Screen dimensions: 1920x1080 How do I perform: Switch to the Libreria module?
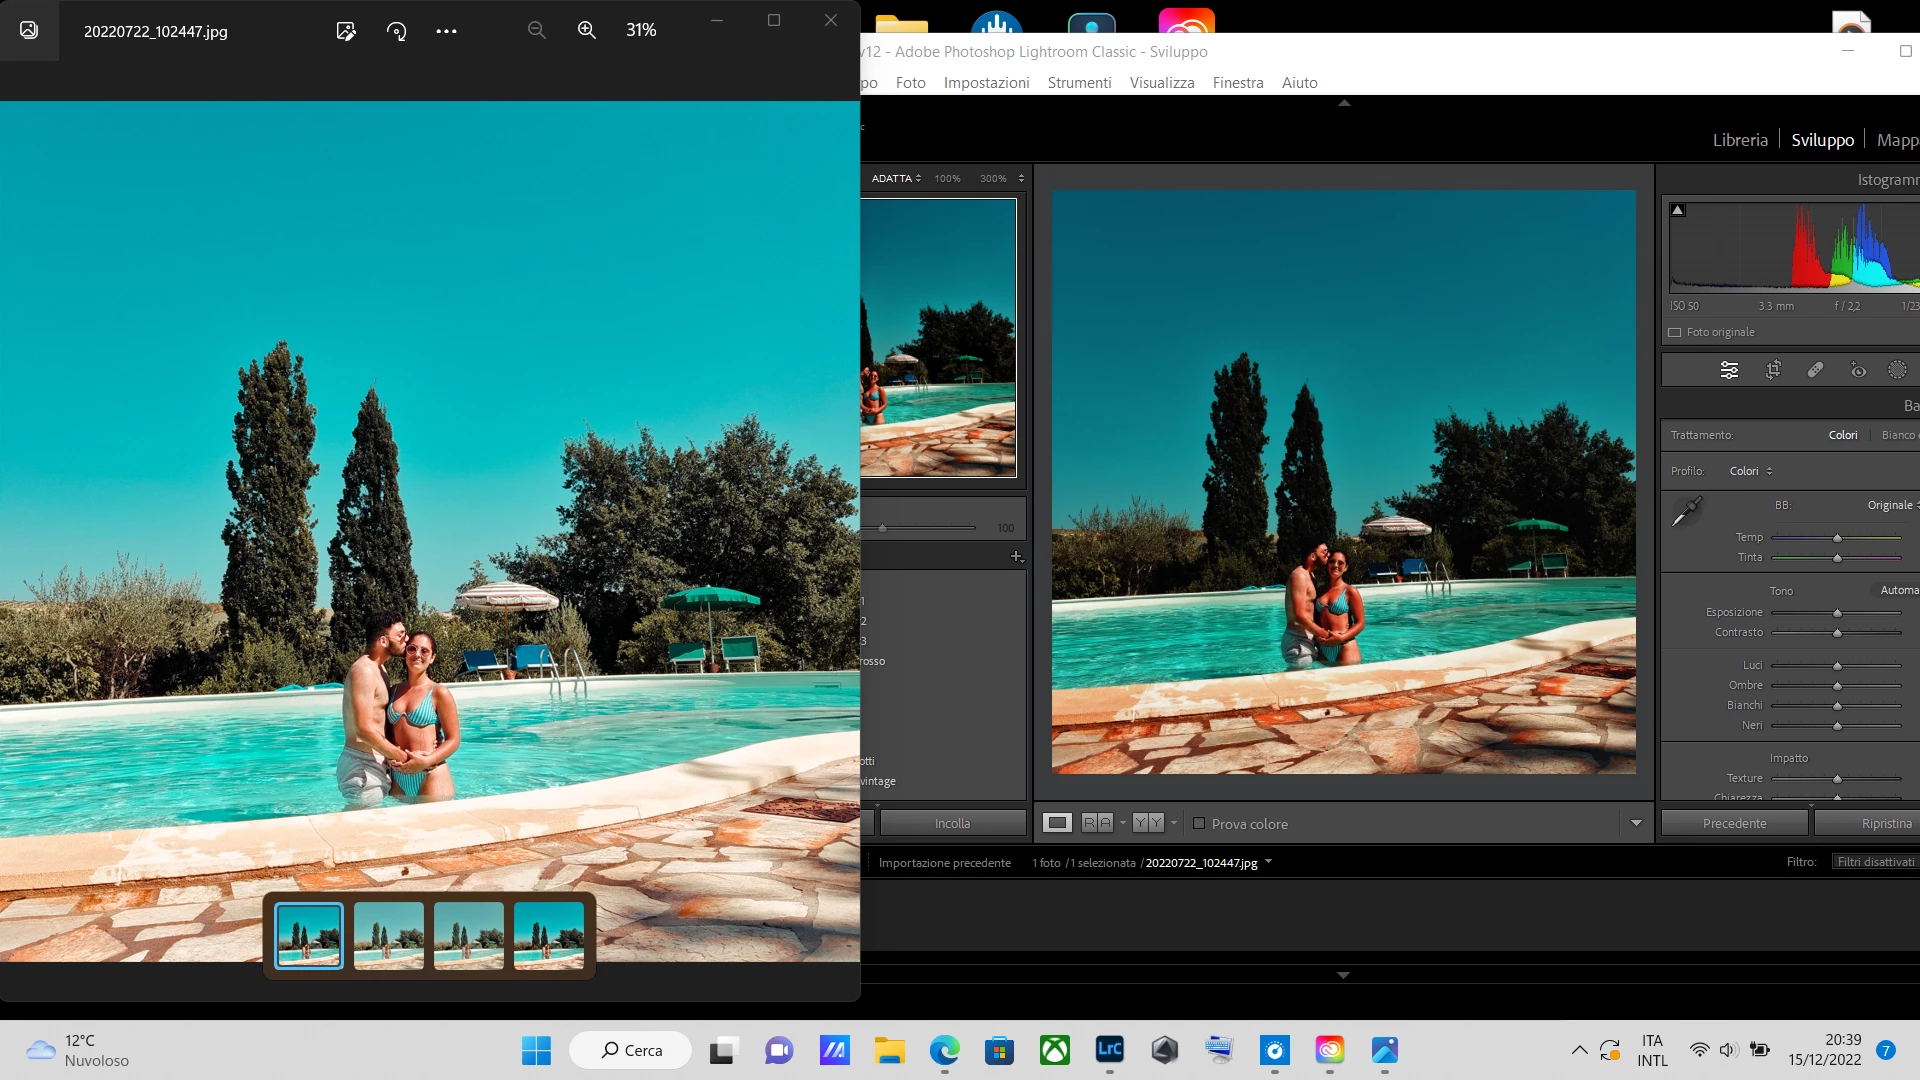[1739, 140]
